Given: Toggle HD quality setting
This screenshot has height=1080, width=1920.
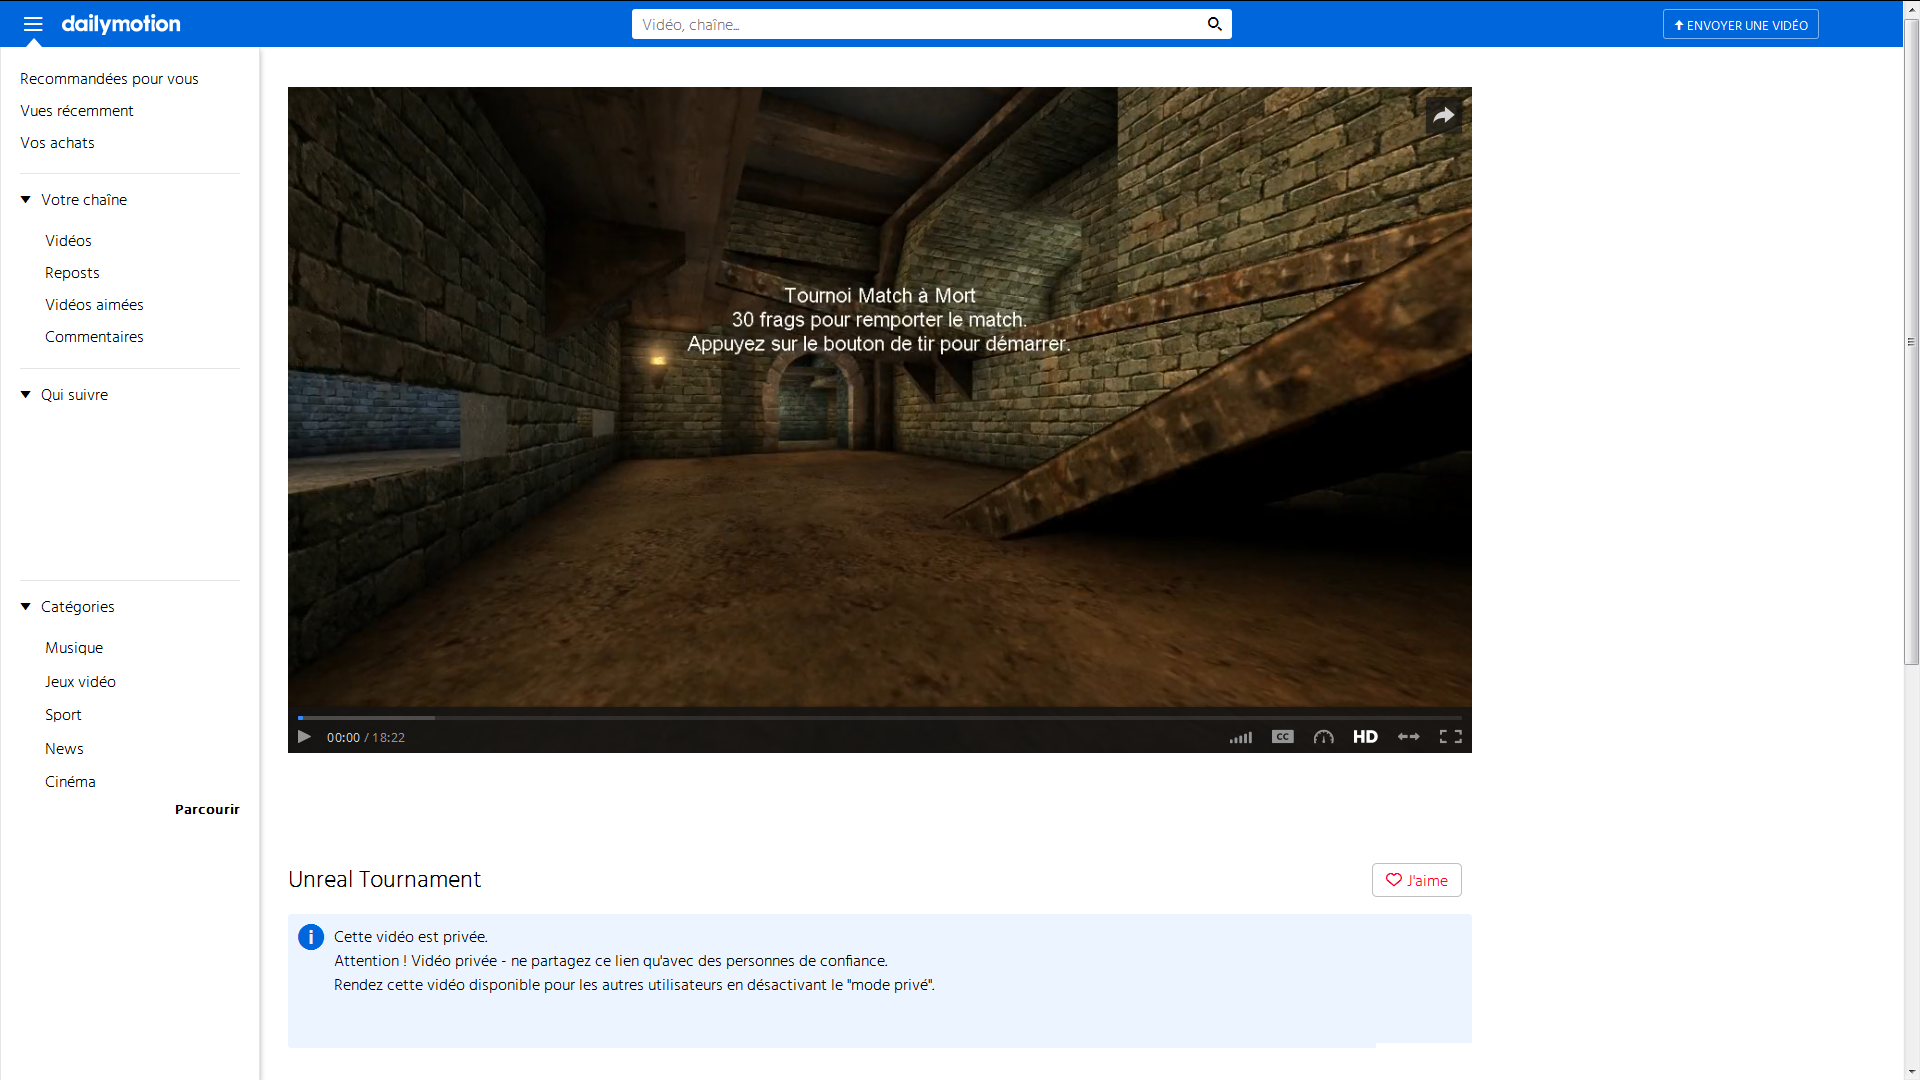Looking at the screenshot, I should pos(1365,737).
